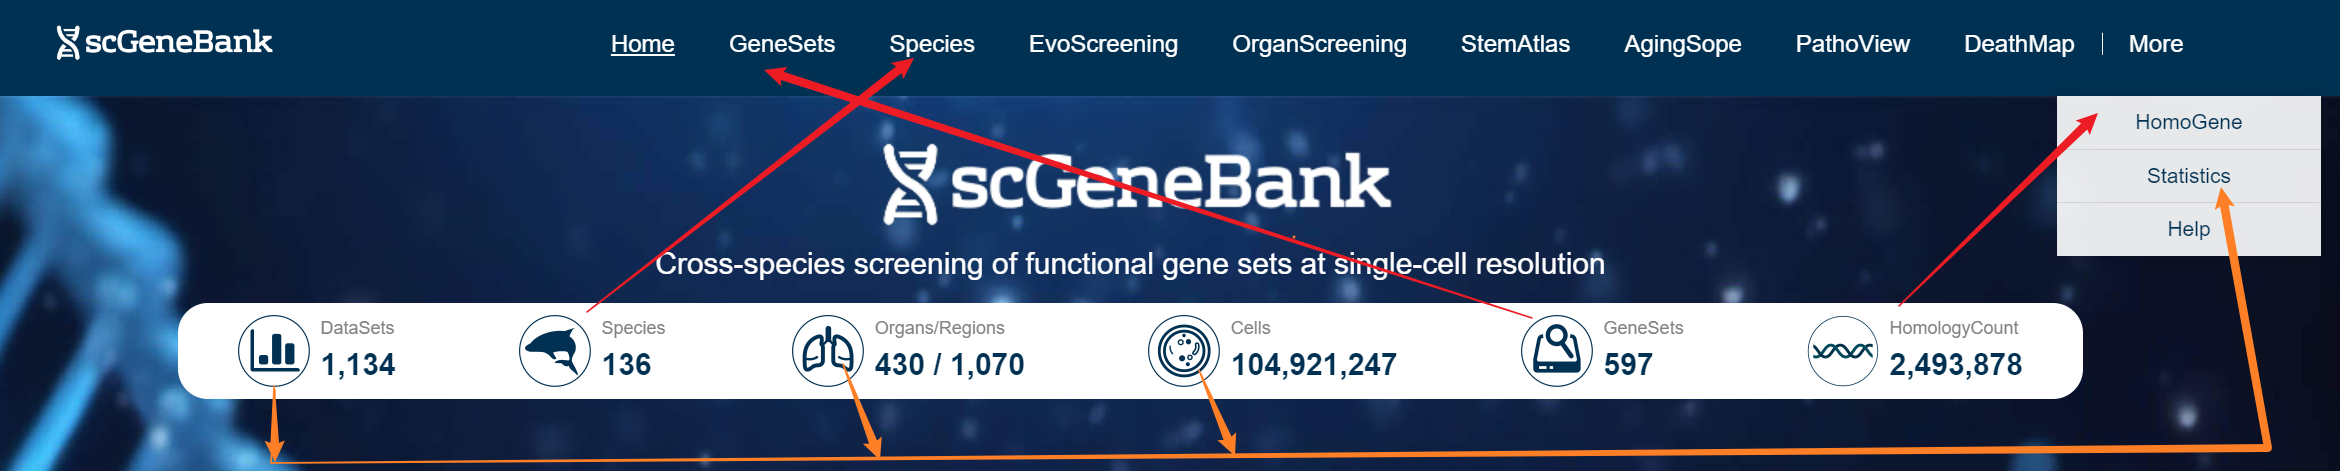Select Statistics from the More menu
Image resolution: width=2340 pixels, height=471 pixels.
2188,176
